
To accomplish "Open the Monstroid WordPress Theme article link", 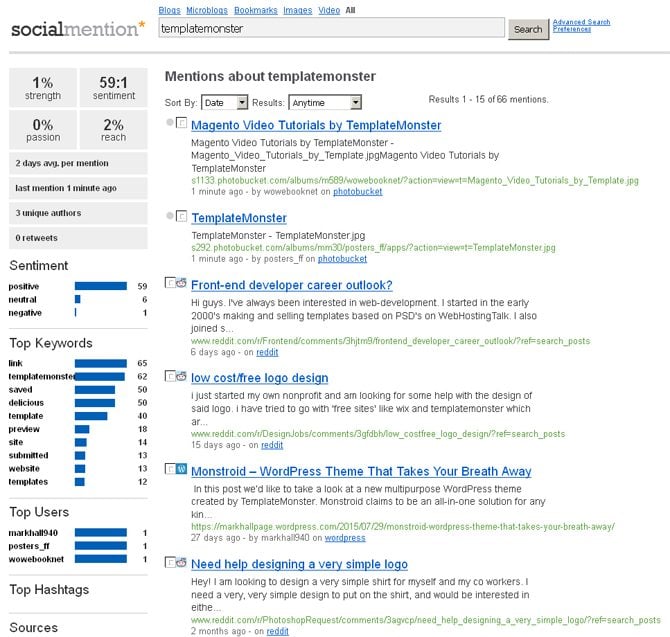I will pyautogui.click(x=361, y=472).
